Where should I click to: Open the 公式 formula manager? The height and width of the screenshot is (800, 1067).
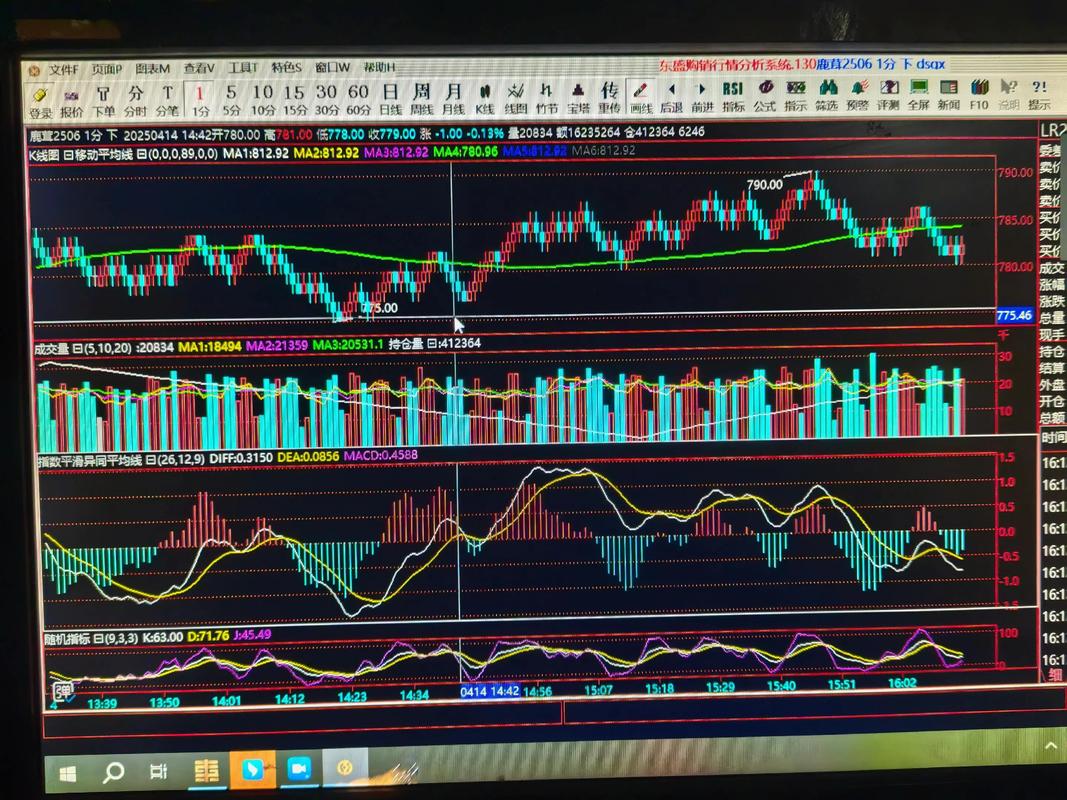pyautogui.click(x=765, y=94)
